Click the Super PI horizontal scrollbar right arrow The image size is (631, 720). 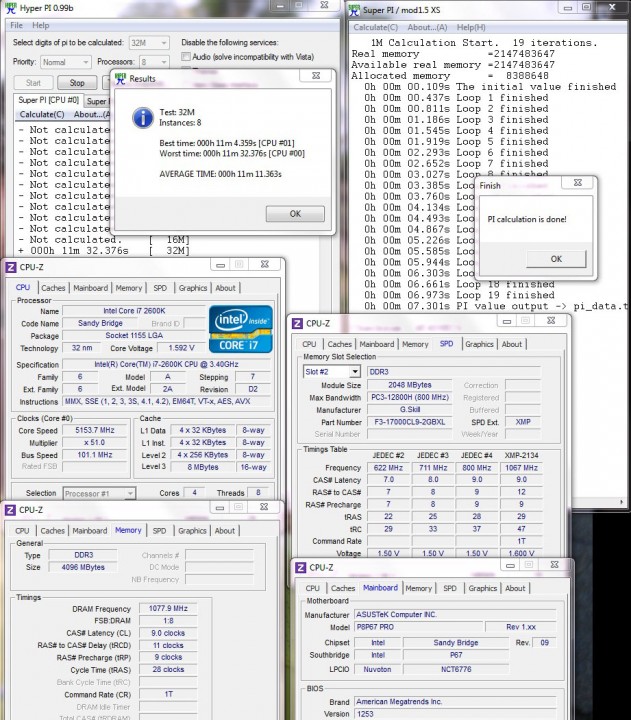tap(621, 502)
